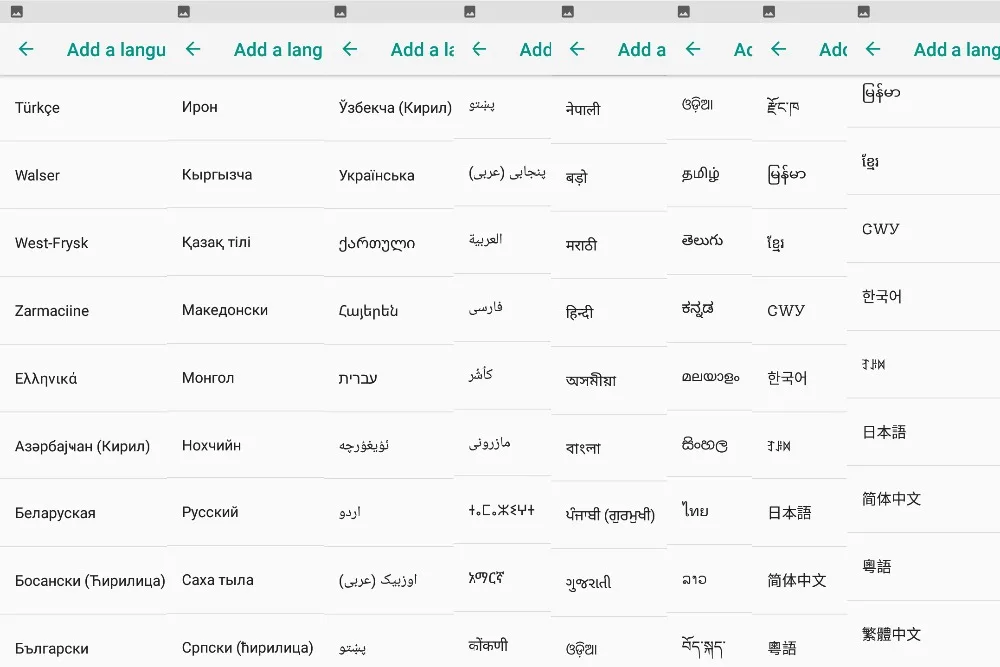Go back from the panel listing Ирон

tap(193, 49)
